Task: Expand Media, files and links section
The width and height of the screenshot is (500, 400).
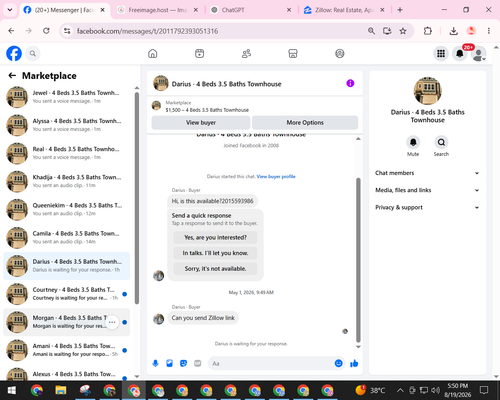Action: [x=427, y=190]
